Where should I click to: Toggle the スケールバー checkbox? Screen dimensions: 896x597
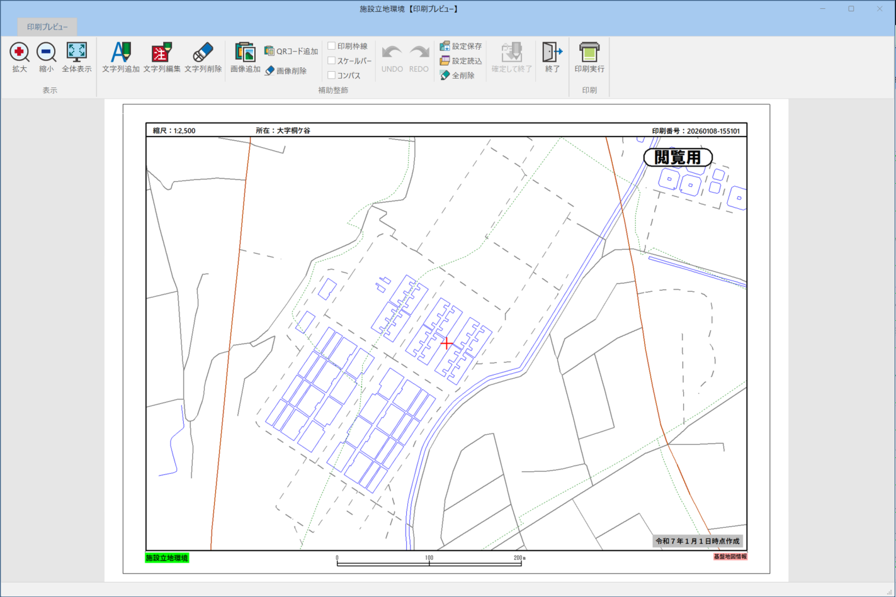(332, 61)
